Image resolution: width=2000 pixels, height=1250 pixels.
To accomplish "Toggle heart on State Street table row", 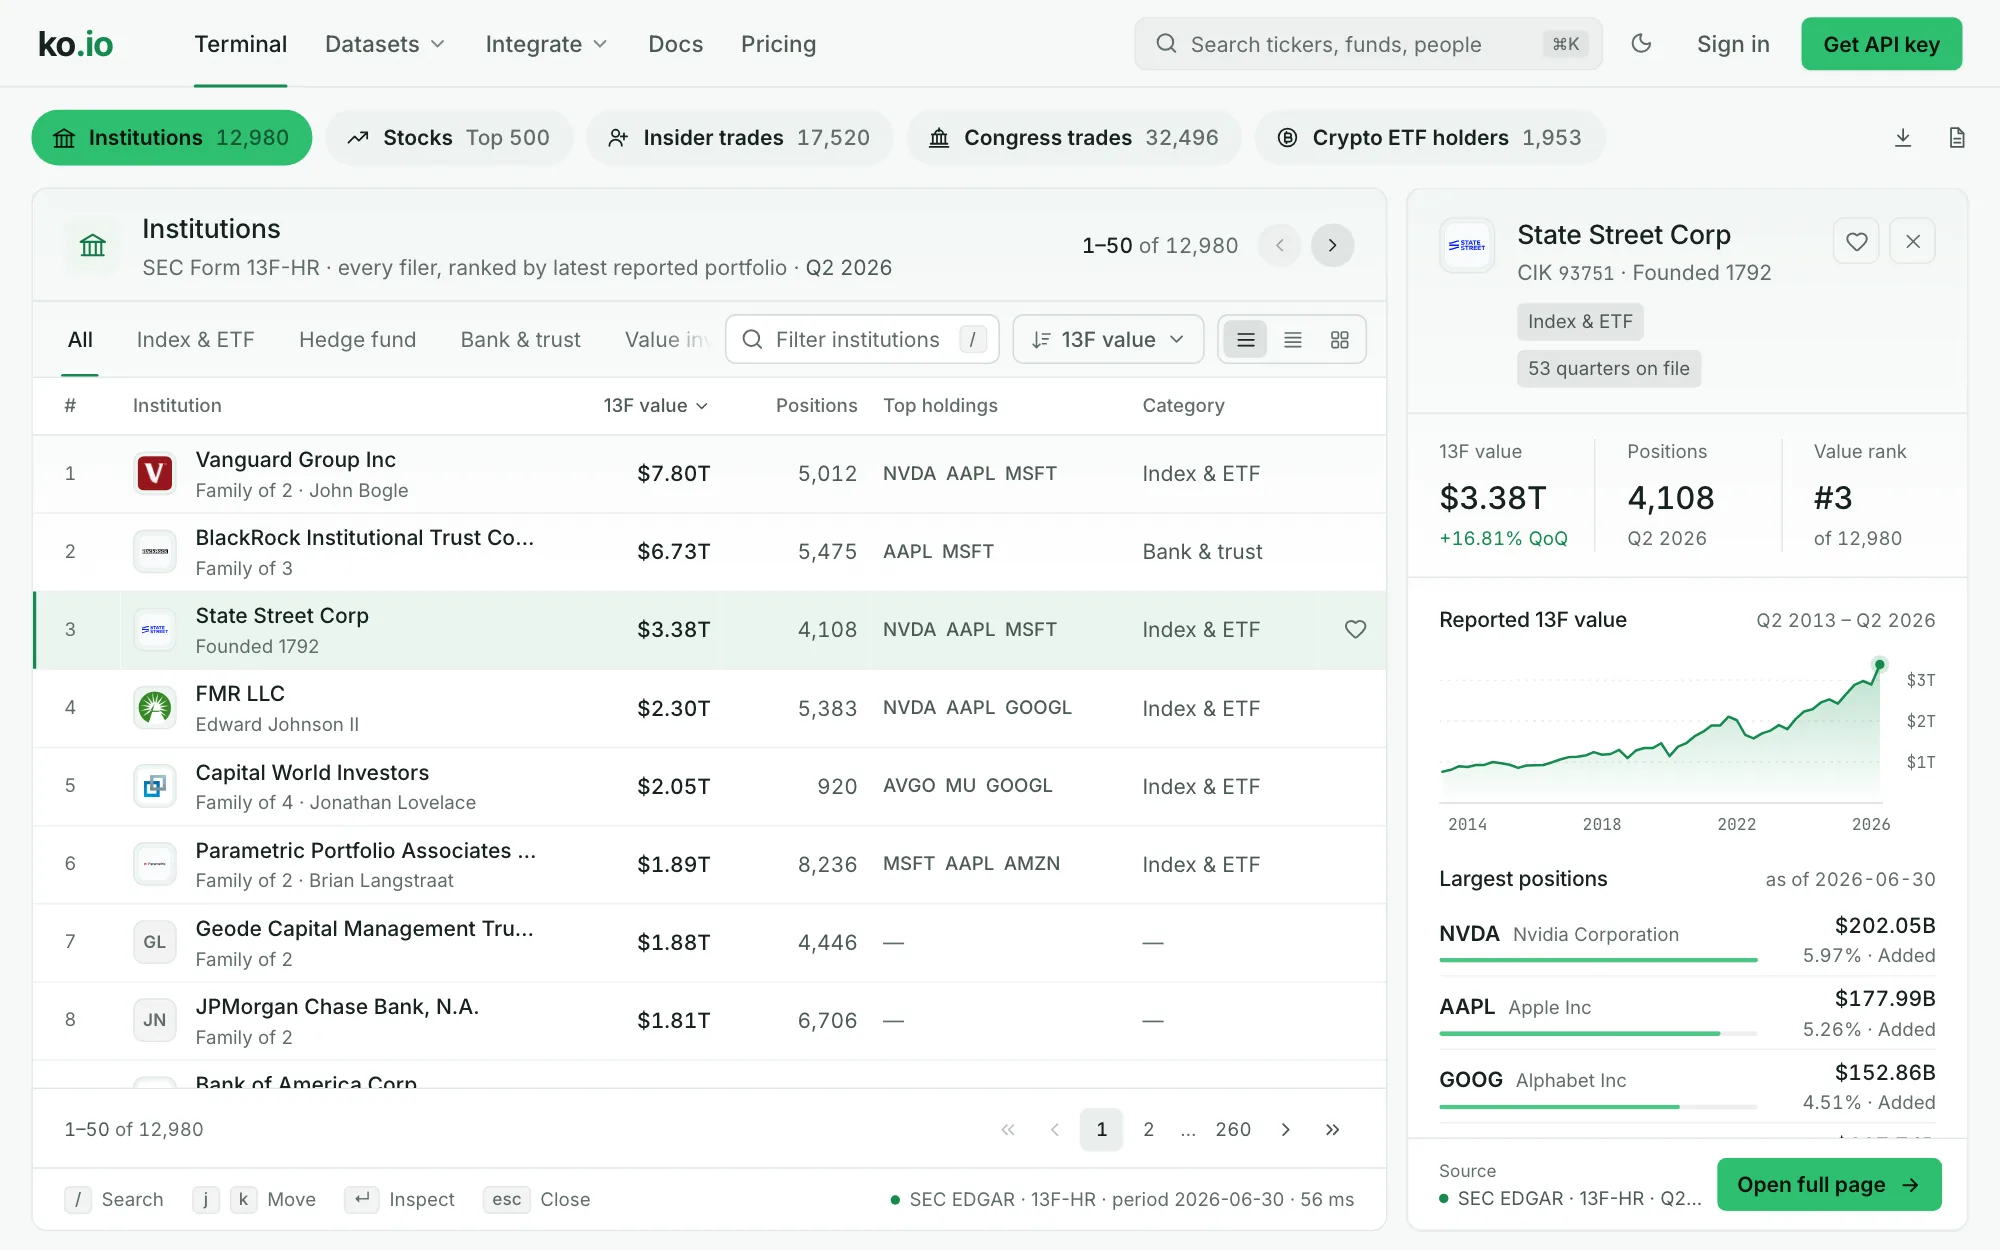I will coord(1355,629).
